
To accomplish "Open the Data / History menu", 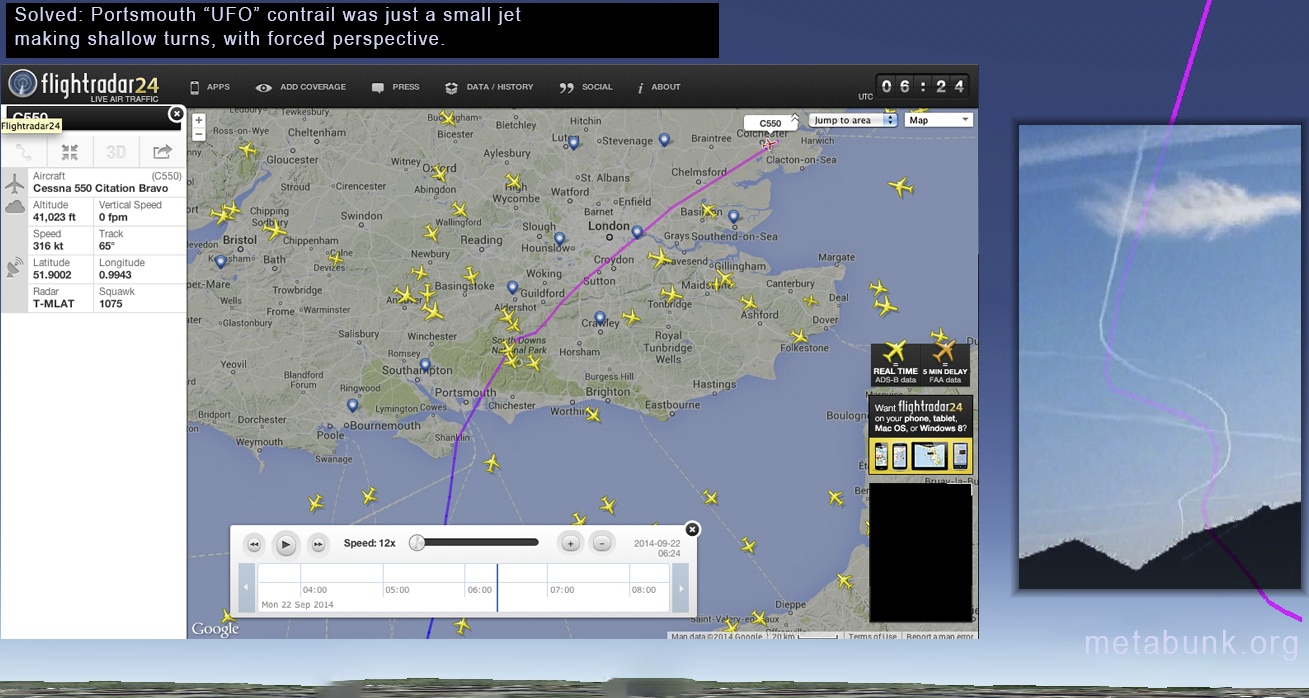I will click(489, 87).
